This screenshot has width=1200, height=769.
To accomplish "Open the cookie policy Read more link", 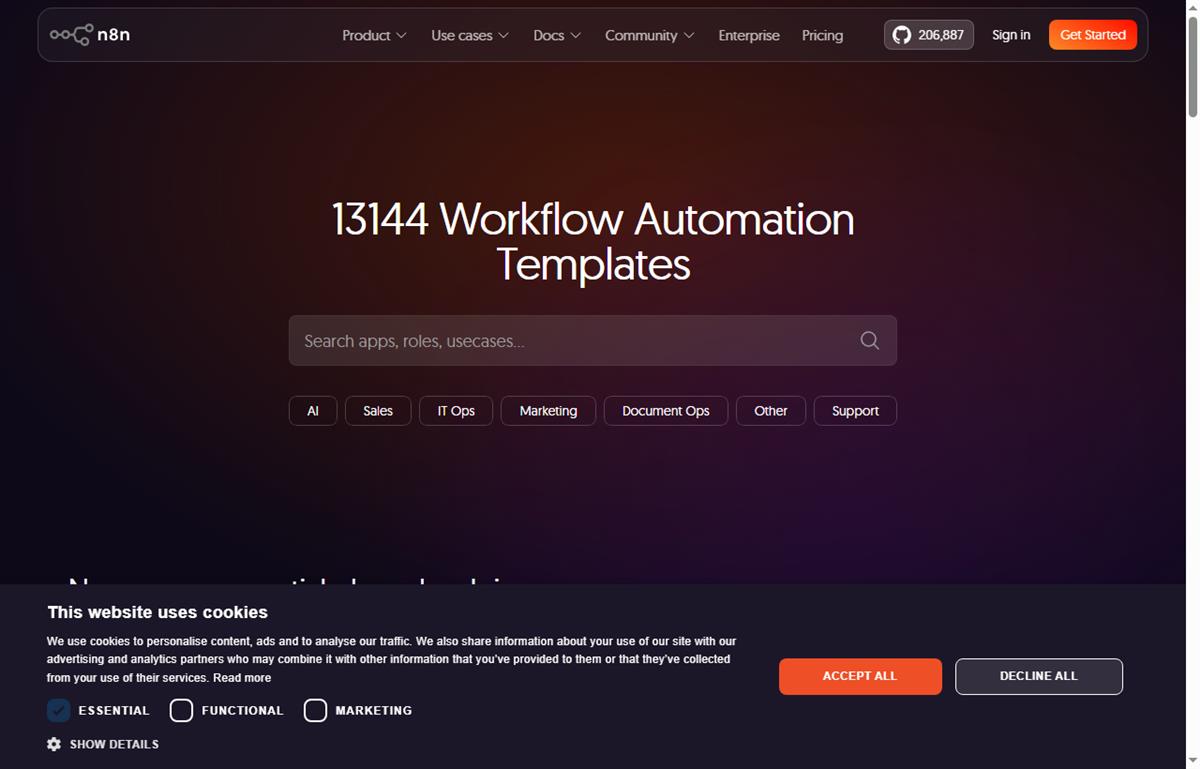I will point(242,678).
